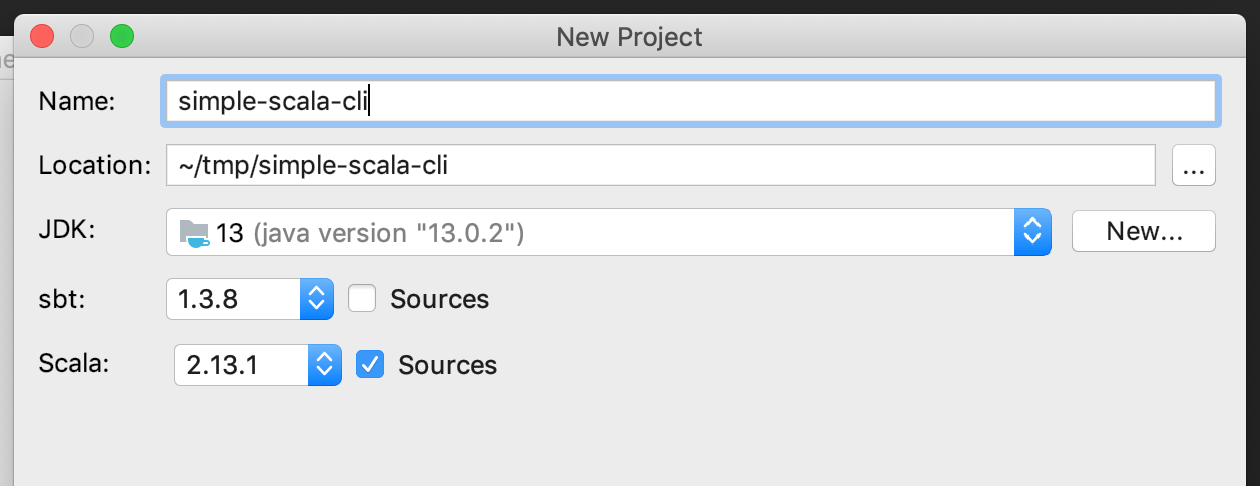Click into the Location path field
Viewport: 1260px width, 486px height.
click(660, 166)
